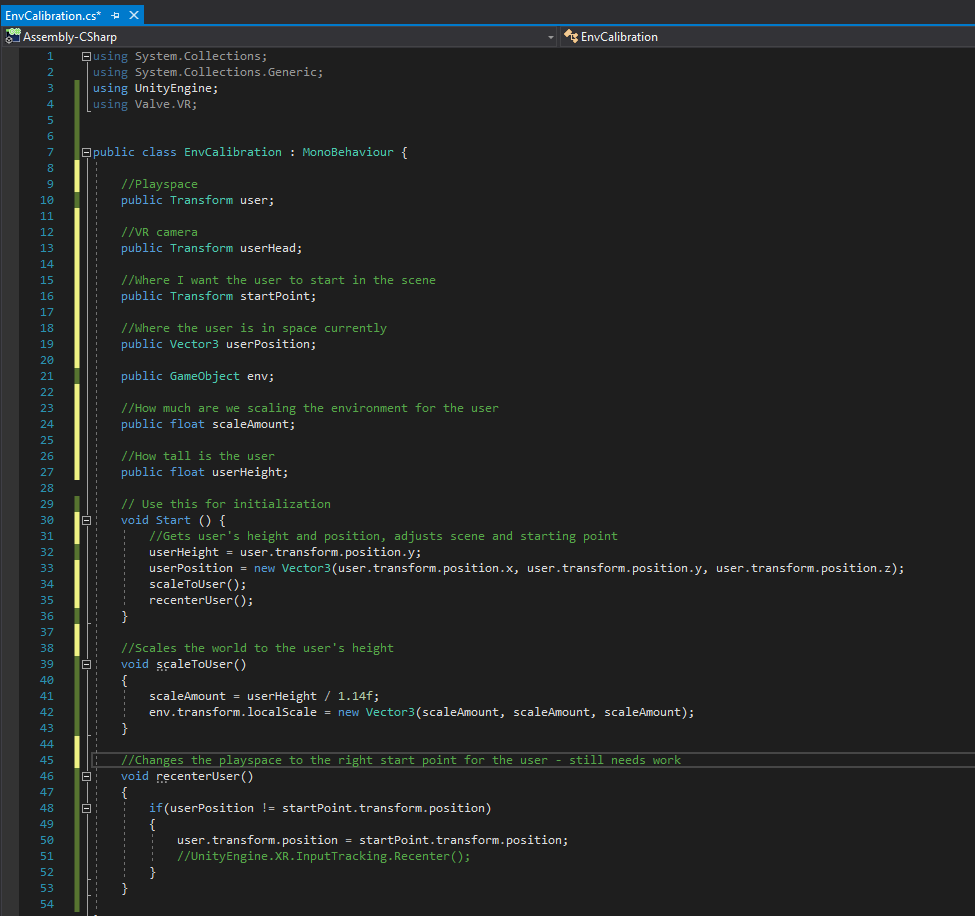Collapse the EnvCalibration class outline at line 7
The height and width of the screenshot is (916, 975).
(x=86, y=152)
